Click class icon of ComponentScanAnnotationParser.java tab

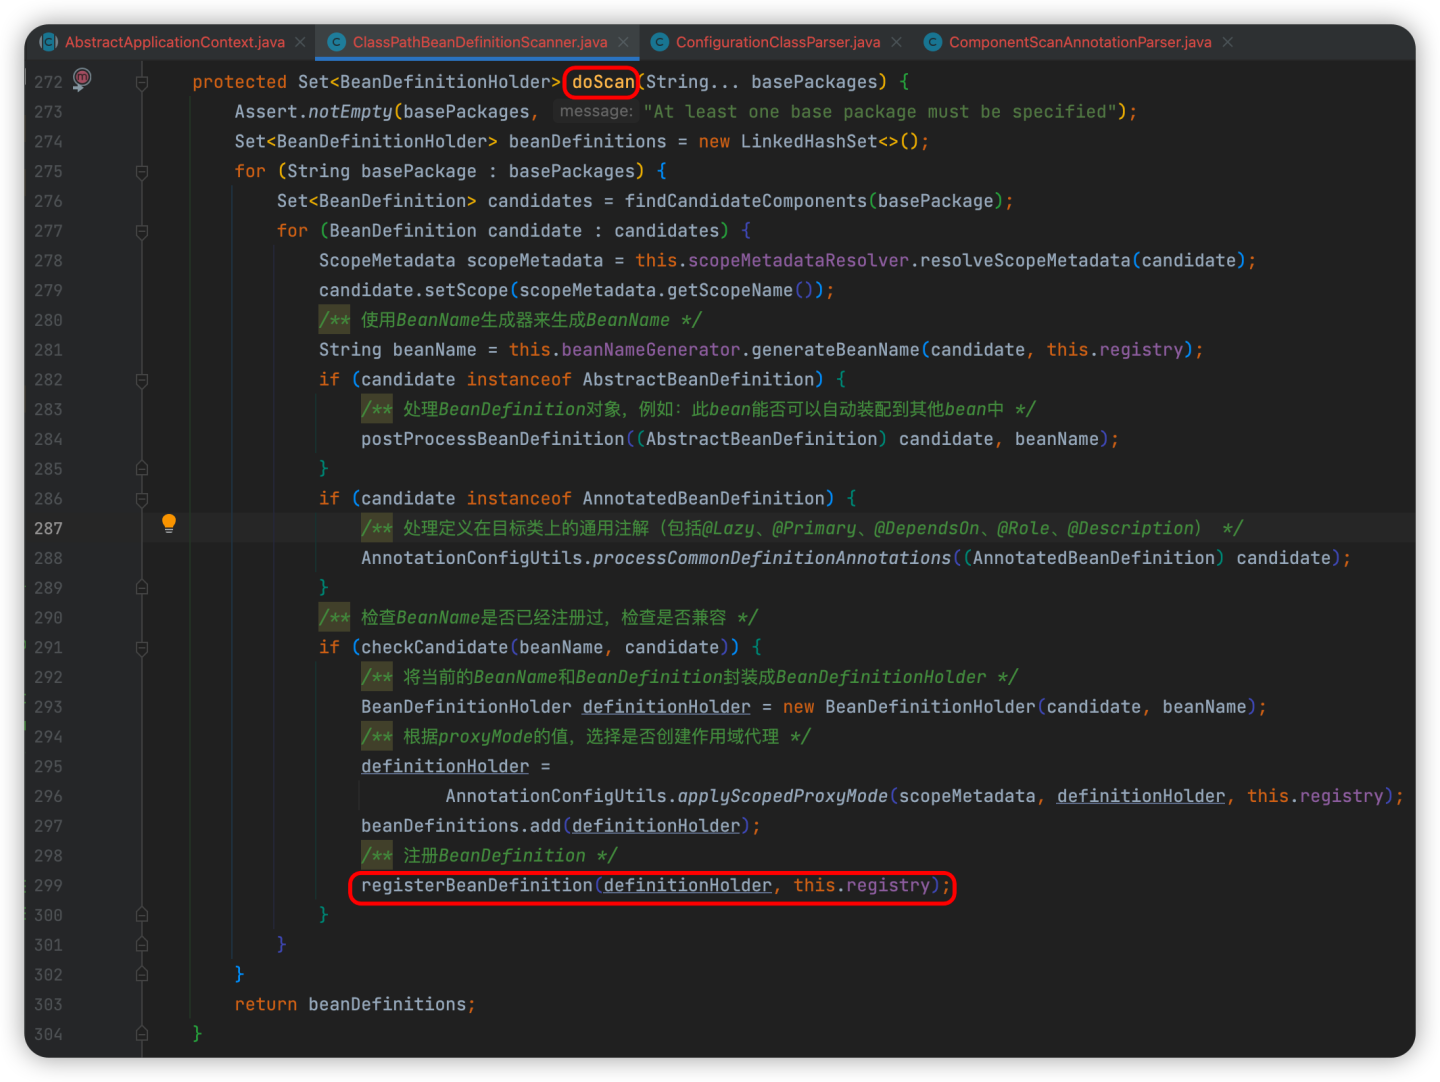(932, 42)
